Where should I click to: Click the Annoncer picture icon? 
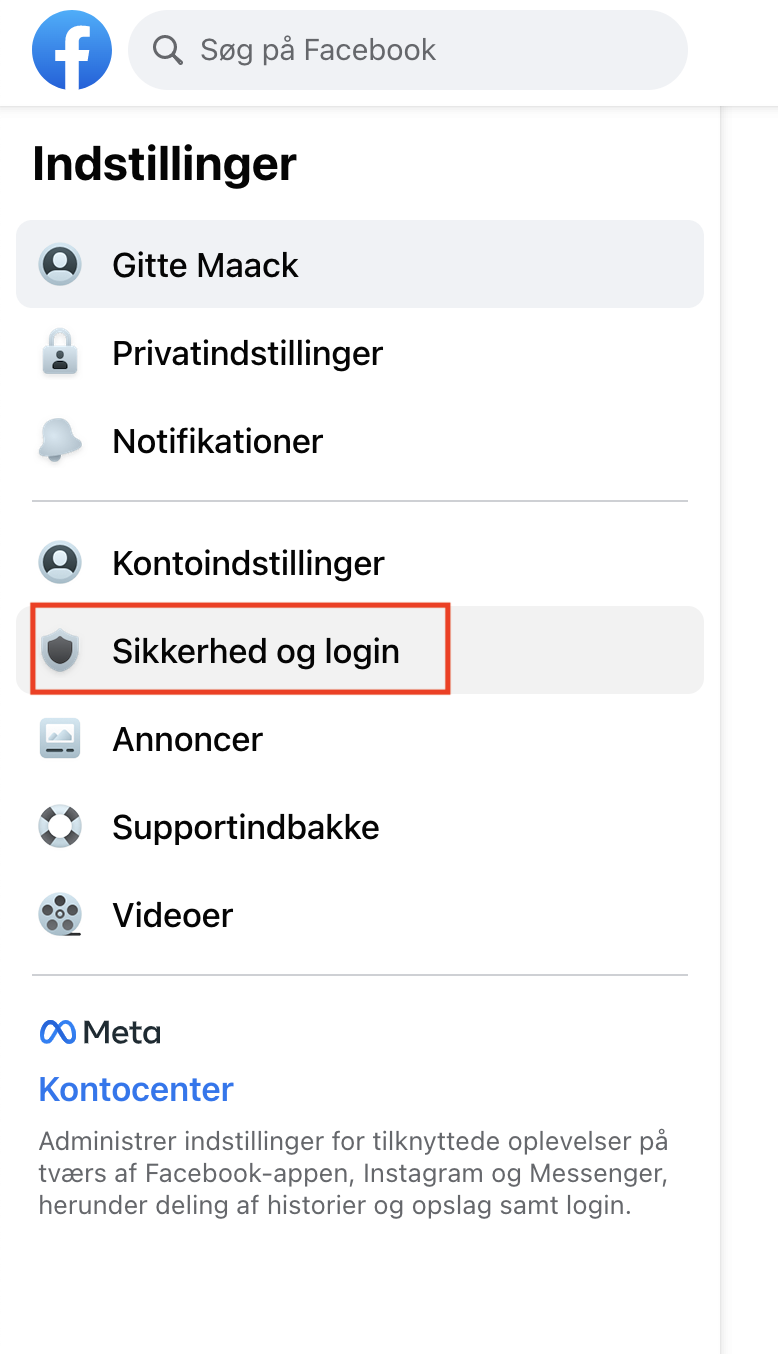(x=60, y=739)
